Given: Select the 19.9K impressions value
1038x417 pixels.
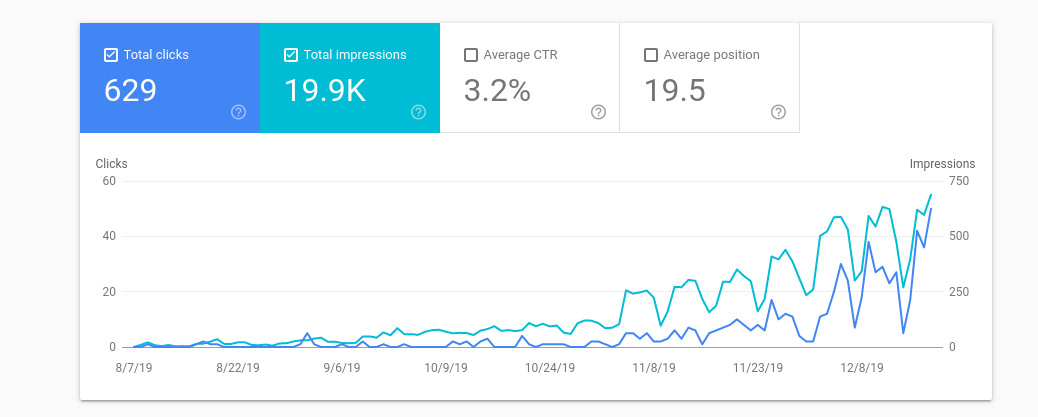Looking at the screenshot, I should click(x=325, y=91).
